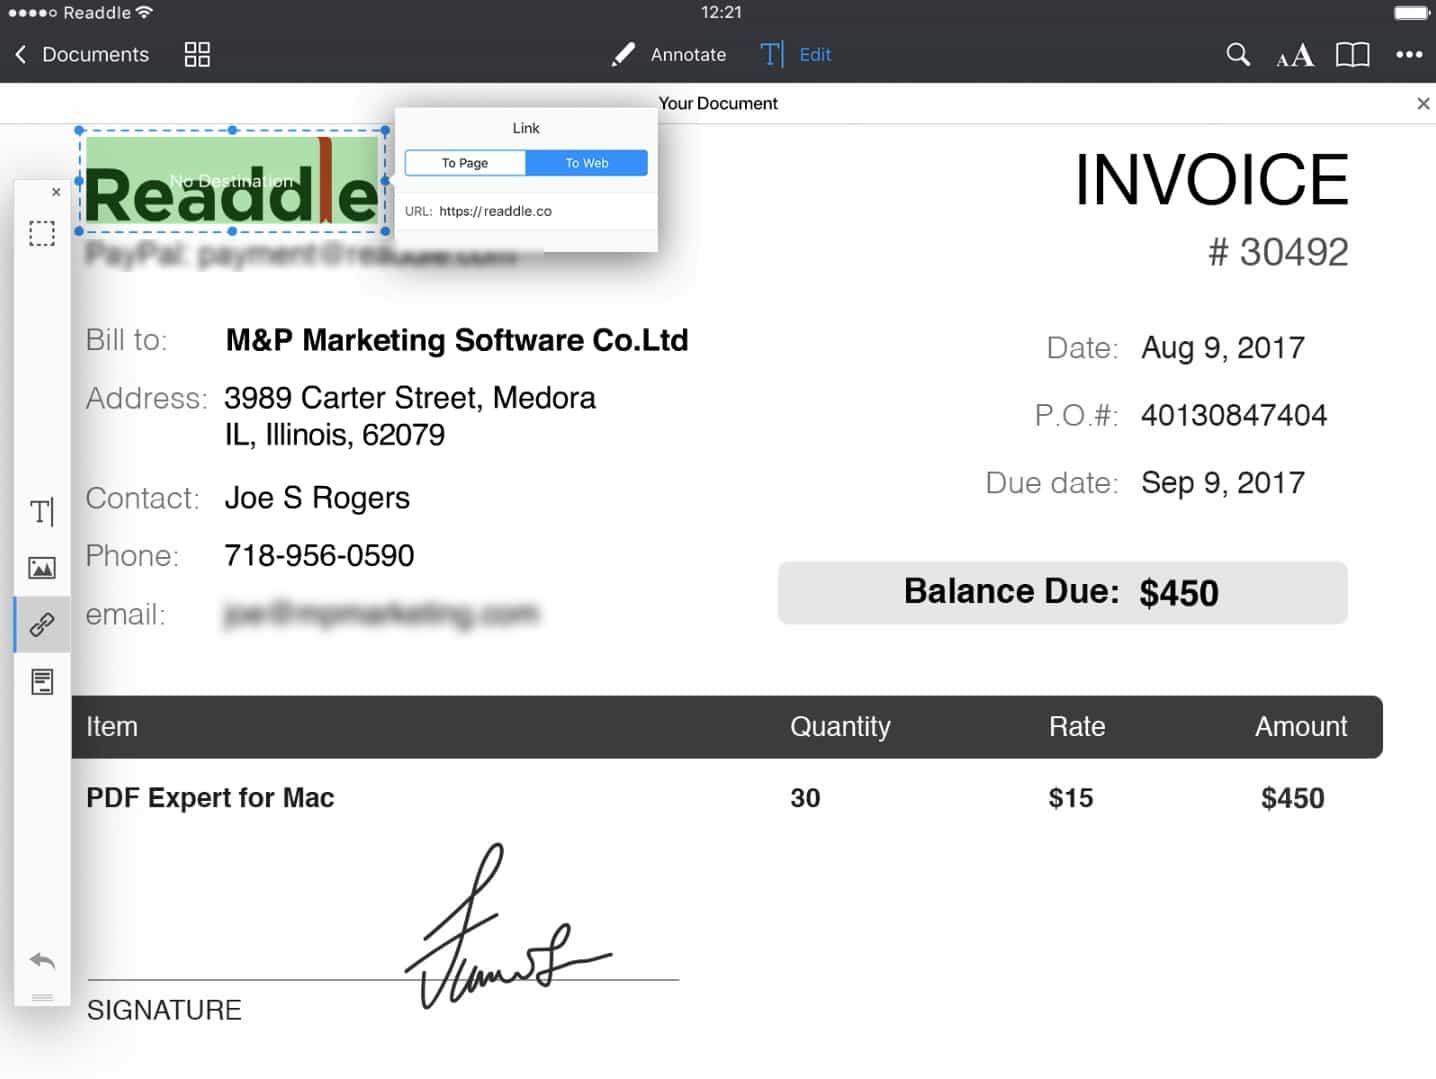Choose To Web link option
This screenshot has height=1079, width=1436.
[x=587, y=163]
